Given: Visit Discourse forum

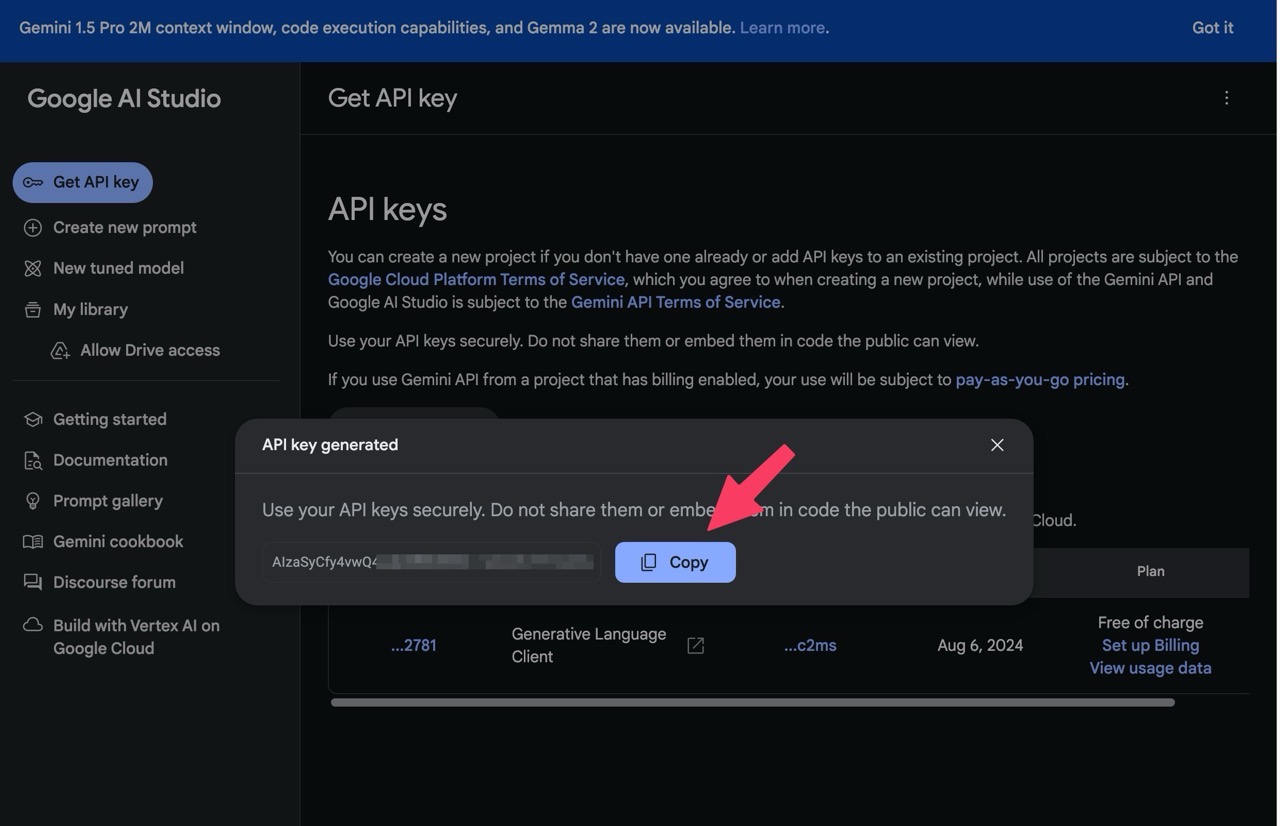Looking at the screenshot, I should click(x=114, y=583).
